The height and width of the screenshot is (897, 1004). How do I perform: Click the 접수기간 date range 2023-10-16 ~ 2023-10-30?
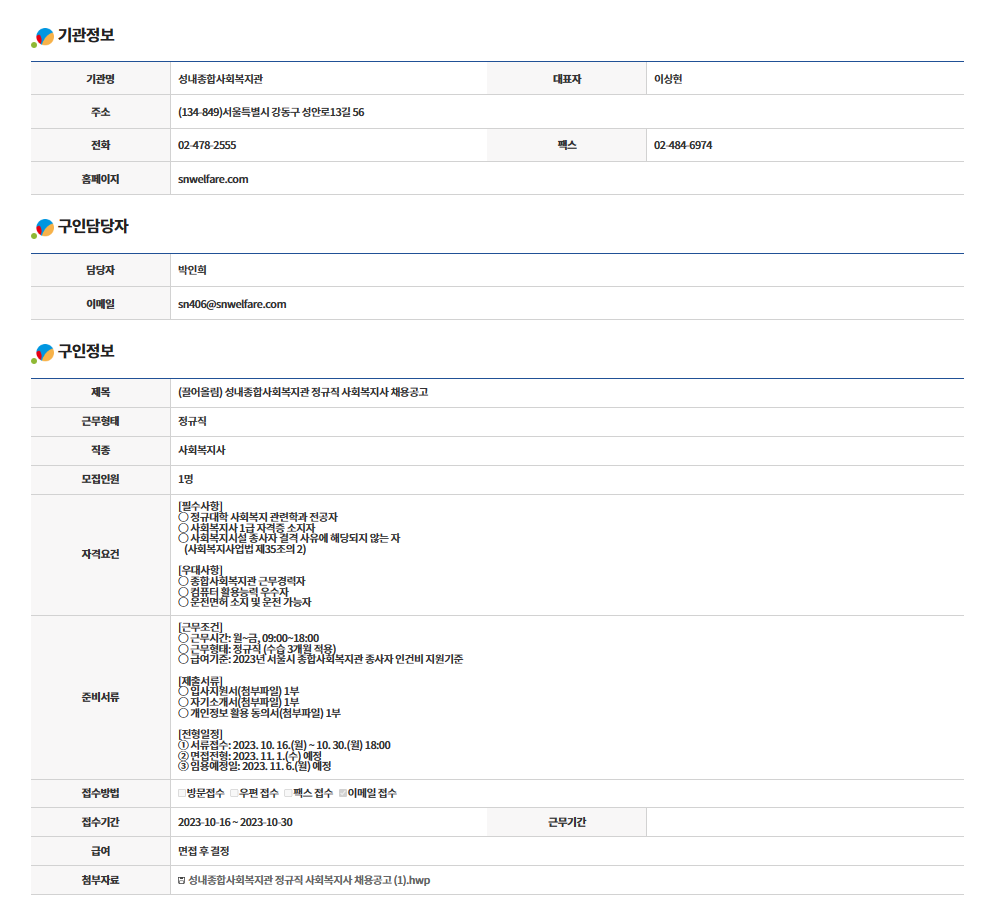(x=235, y=823)
